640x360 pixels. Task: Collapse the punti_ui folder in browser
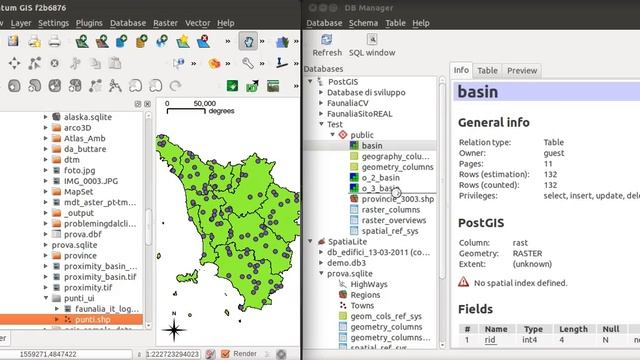[46, 298]
